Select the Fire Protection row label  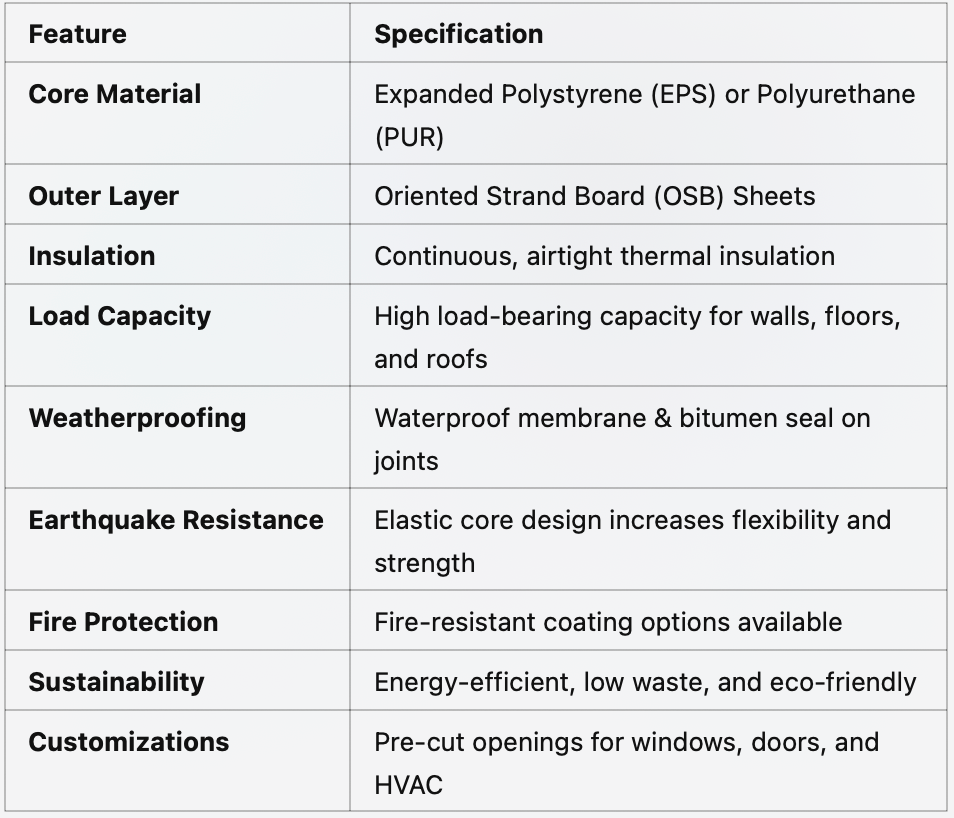(x=123, y=622)
